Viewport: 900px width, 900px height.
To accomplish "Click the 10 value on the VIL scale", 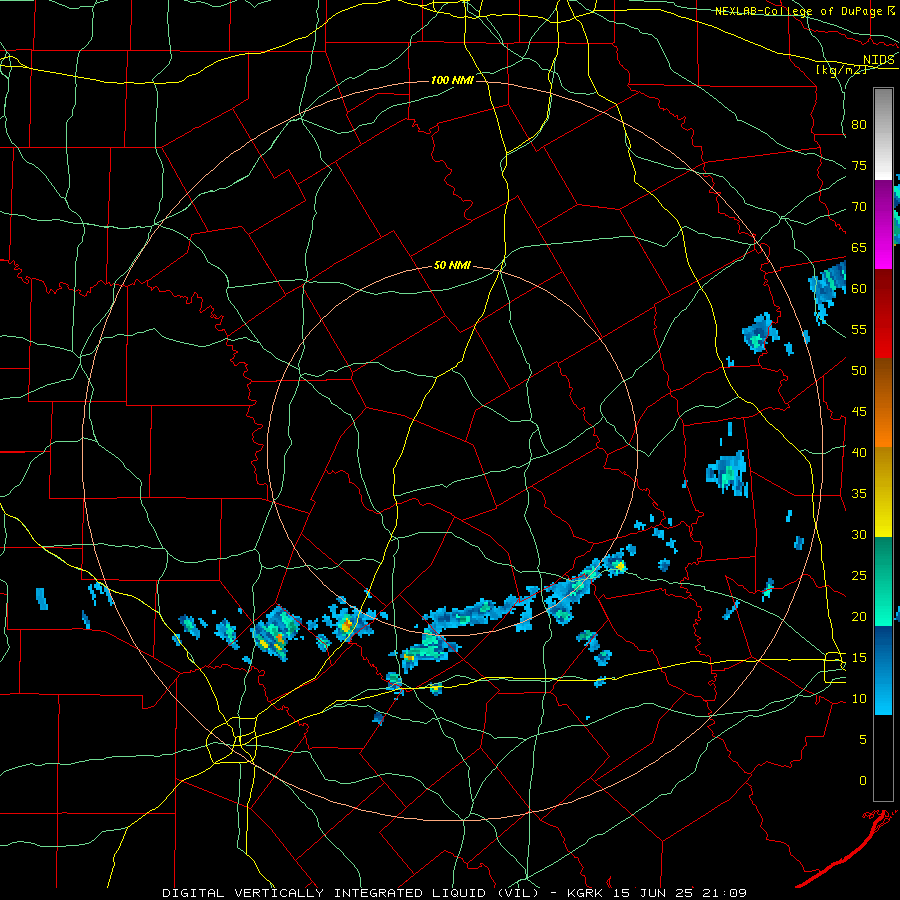I will (859, 699).
